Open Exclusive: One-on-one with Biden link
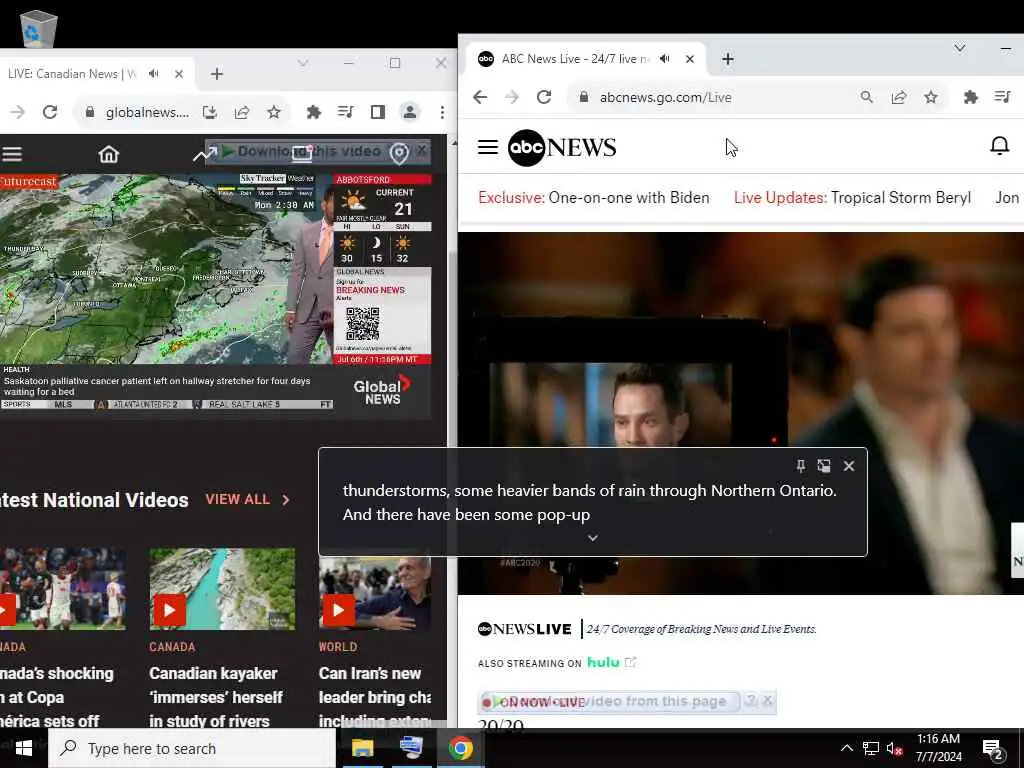Image resolution: width=1024 pixels, height=768 pixels. [594, 197]
